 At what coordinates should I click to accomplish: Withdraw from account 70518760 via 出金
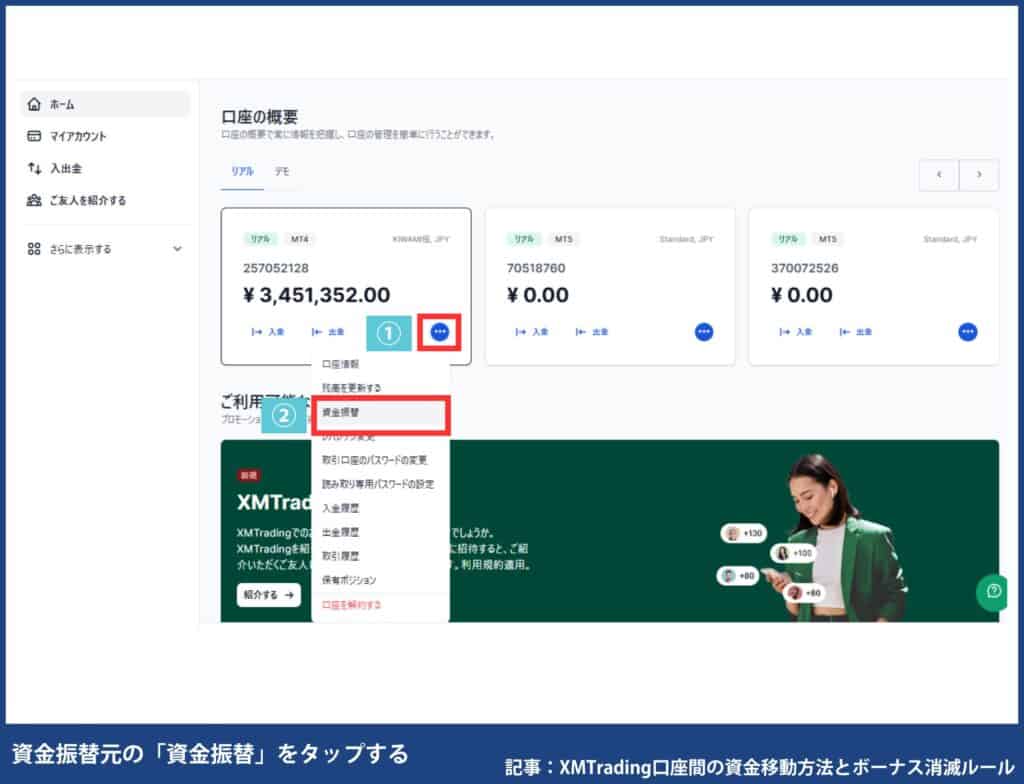click(592, 332)
